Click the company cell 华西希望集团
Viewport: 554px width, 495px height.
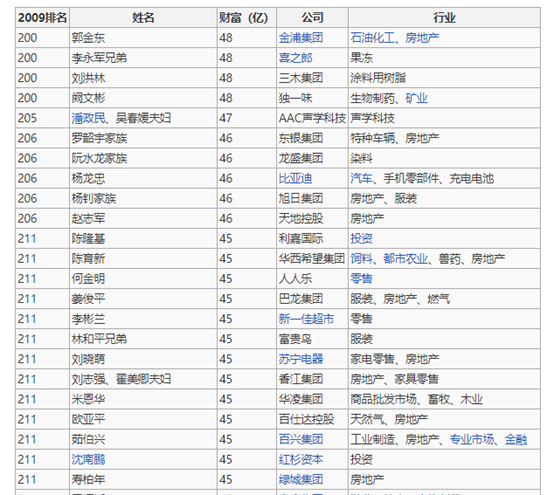coord(312,259)
